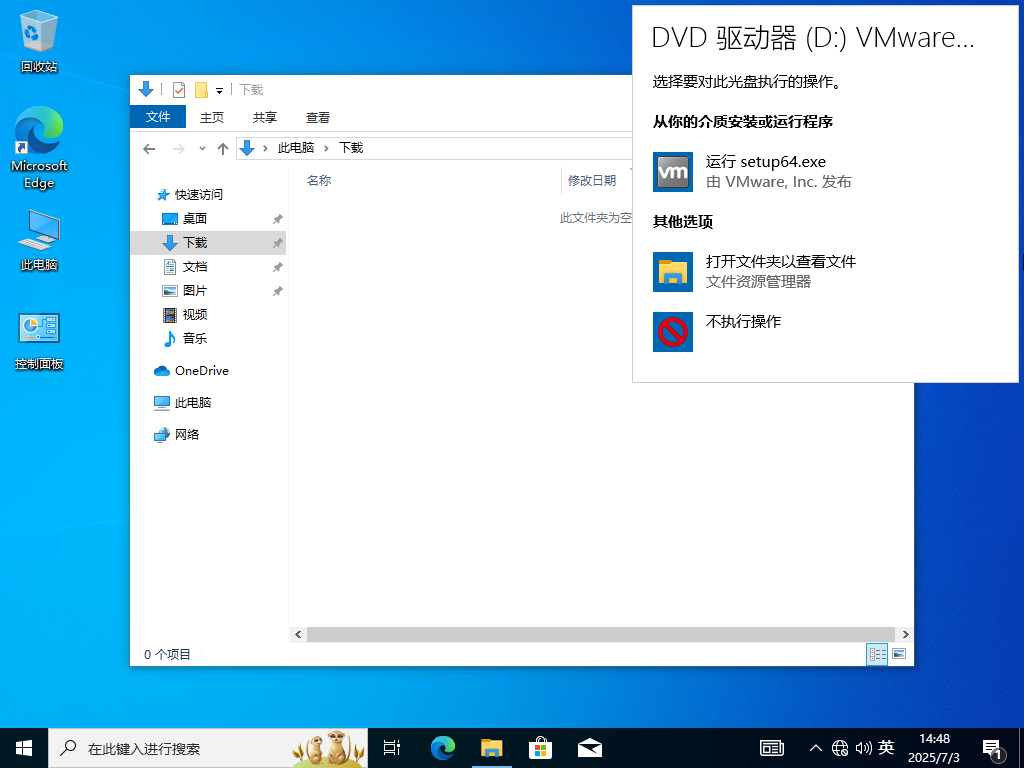Click the volume speaker tray icon
Viewport: 1024px width, 768px height.
pos(863,748)
